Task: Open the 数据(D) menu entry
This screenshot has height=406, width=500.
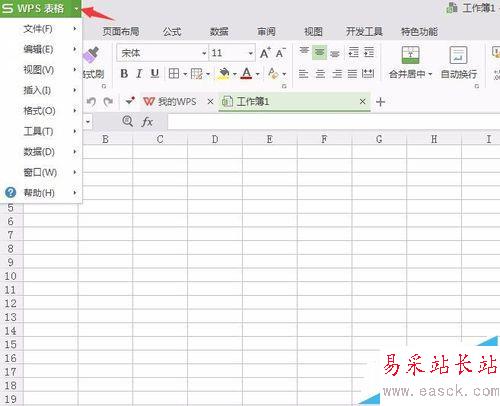Action: click(x=41, y=152)
